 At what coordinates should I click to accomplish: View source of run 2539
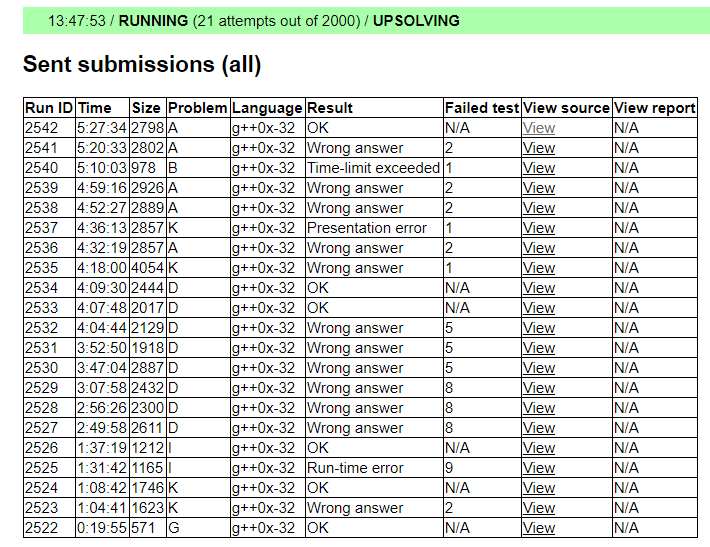pos(538,188)
